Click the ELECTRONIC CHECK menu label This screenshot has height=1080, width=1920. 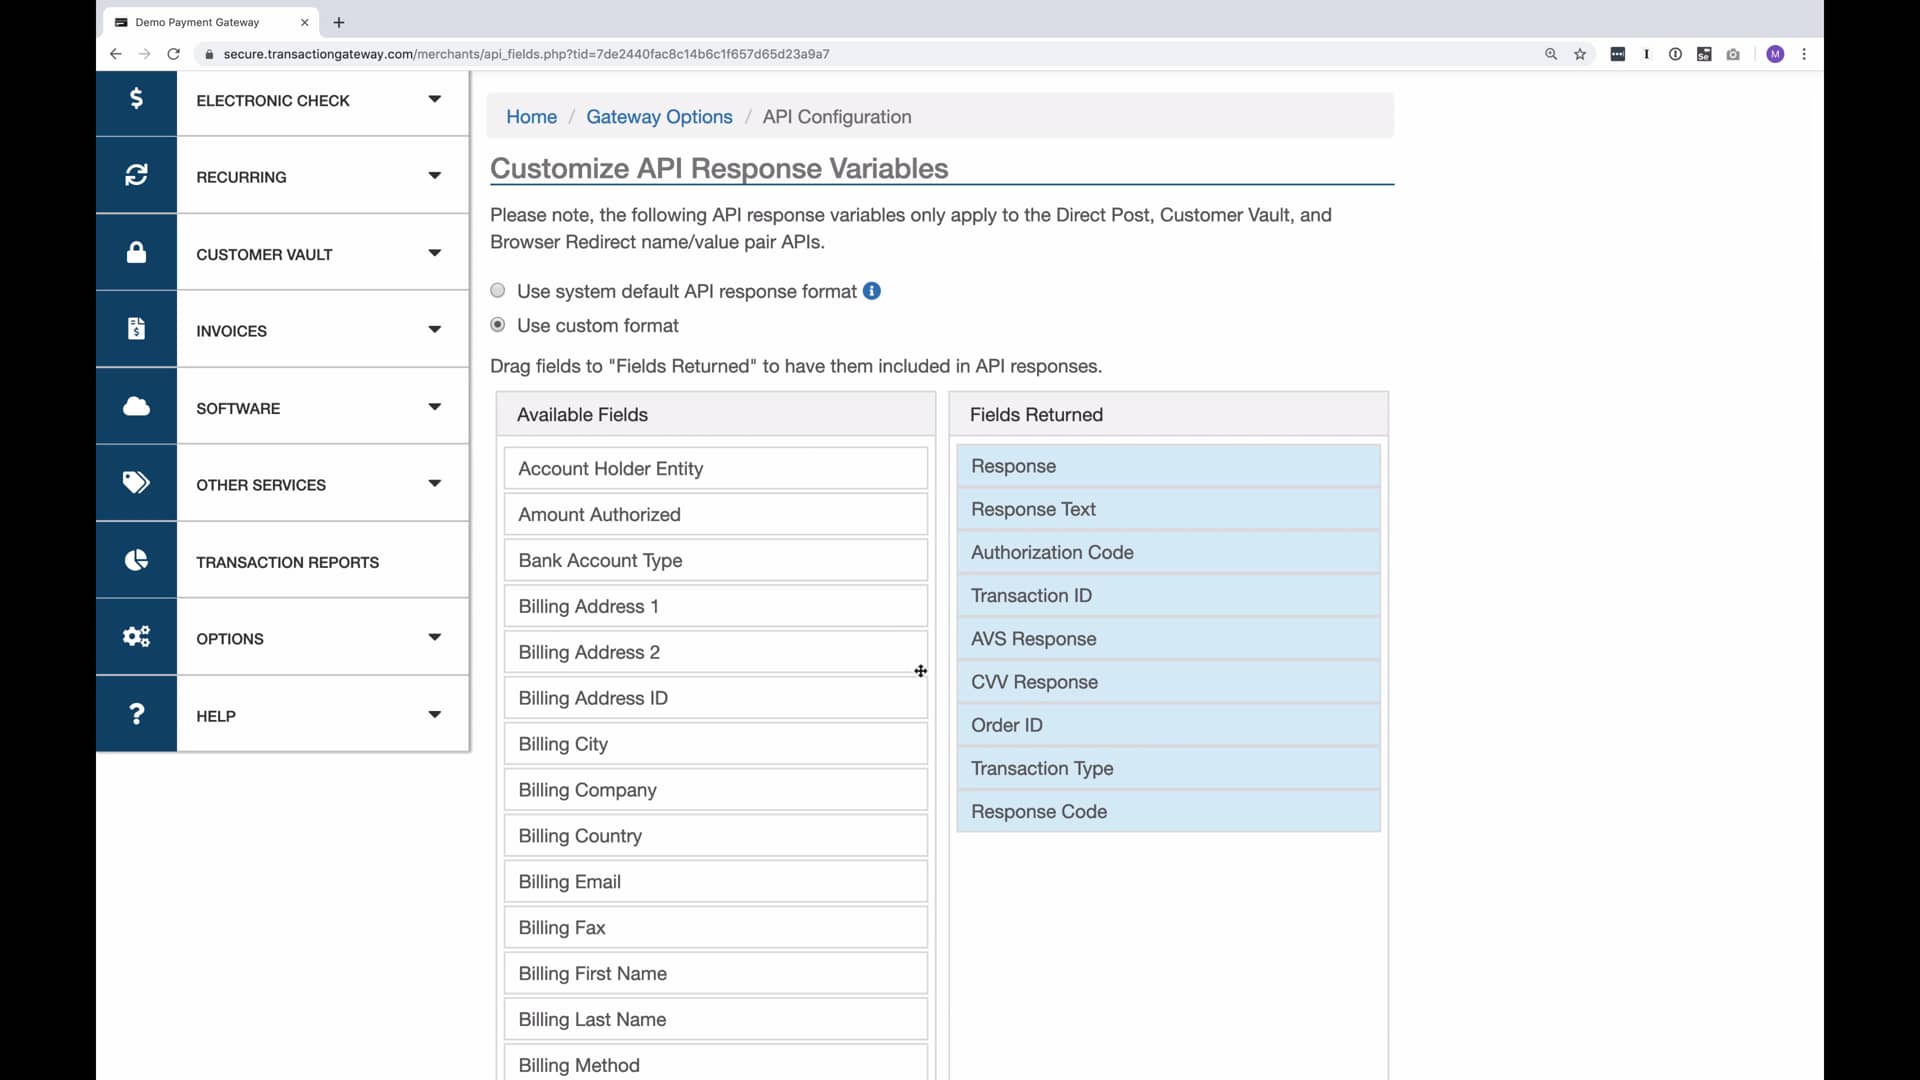tap(272, 101)
